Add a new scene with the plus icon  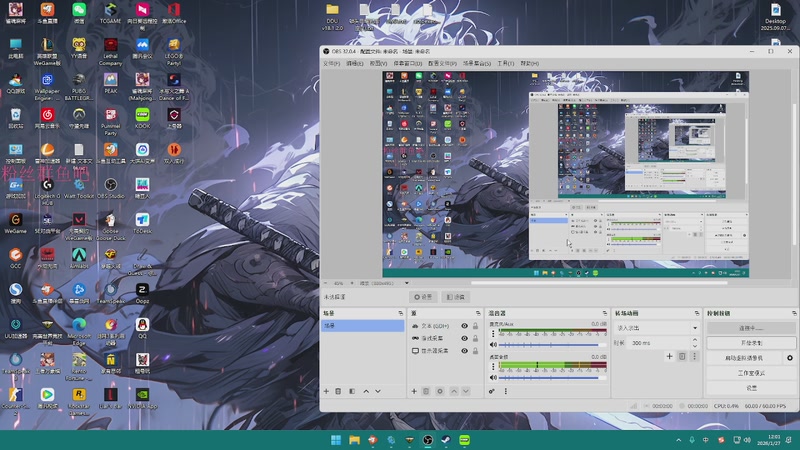click(326, 391)
